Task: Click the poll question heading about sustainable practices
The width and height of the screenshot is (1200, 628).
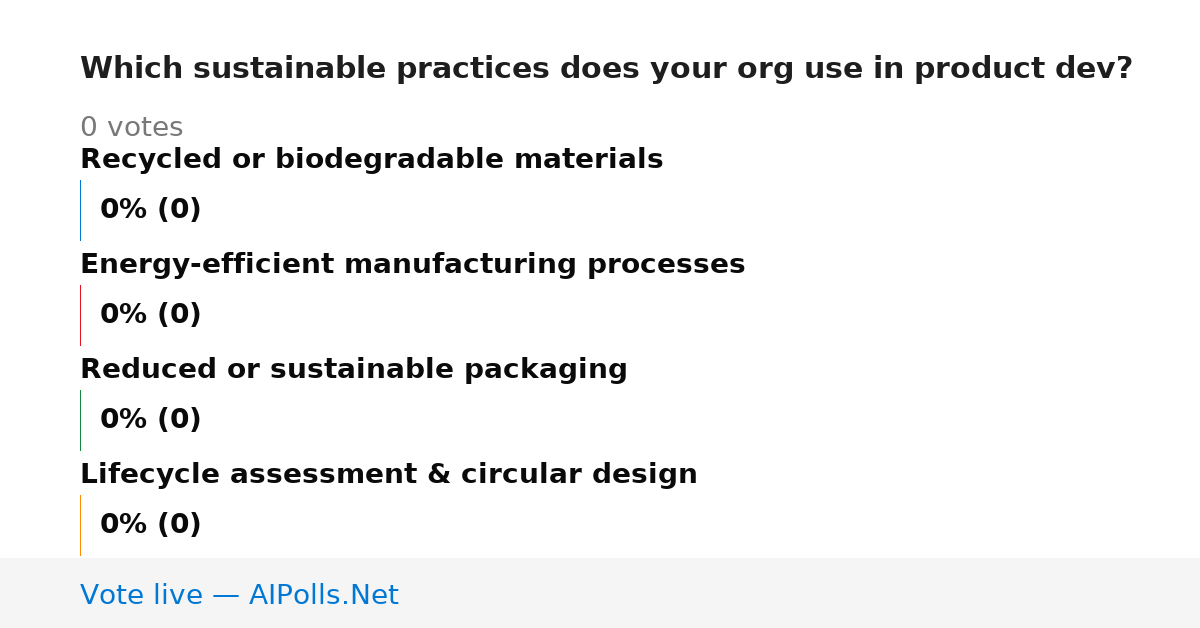Action: click(x=606, y=69)
